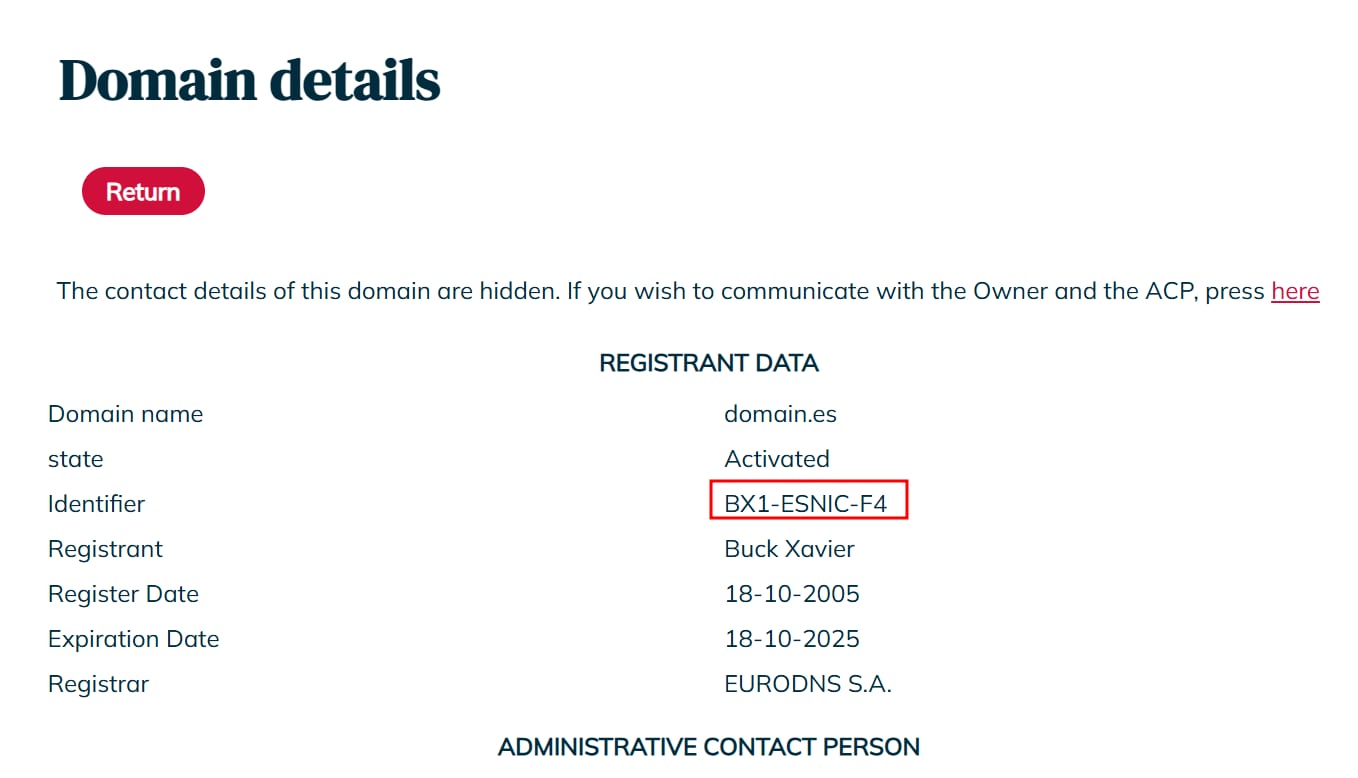Click the 'Identifier' field label
Viewport: 1358px width, 778px height.
click(96, 504)
